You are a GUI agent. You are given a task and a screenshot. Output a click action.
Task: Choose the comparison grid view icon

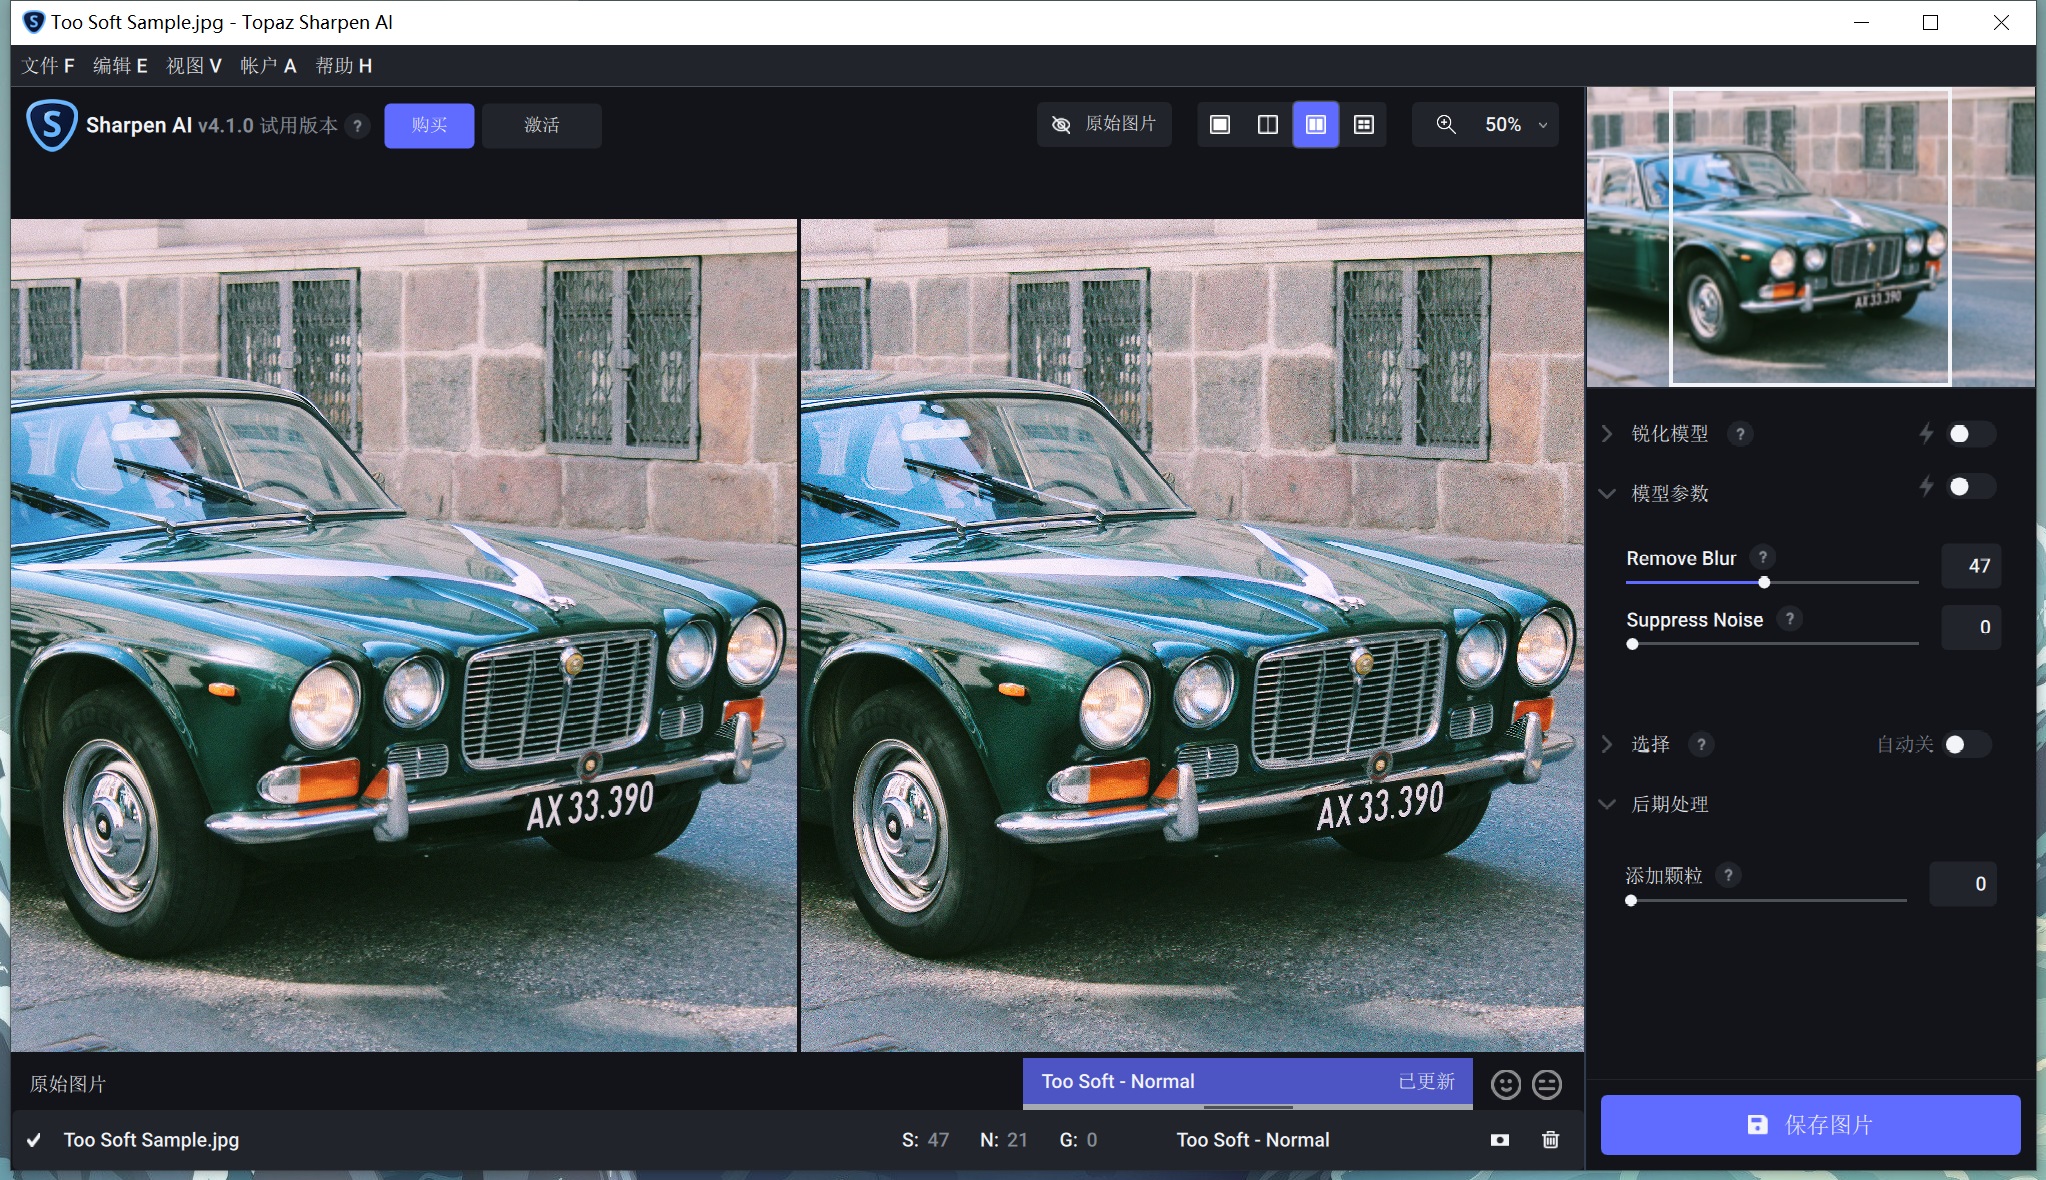pyautogui.click(x=1363, y=125)
